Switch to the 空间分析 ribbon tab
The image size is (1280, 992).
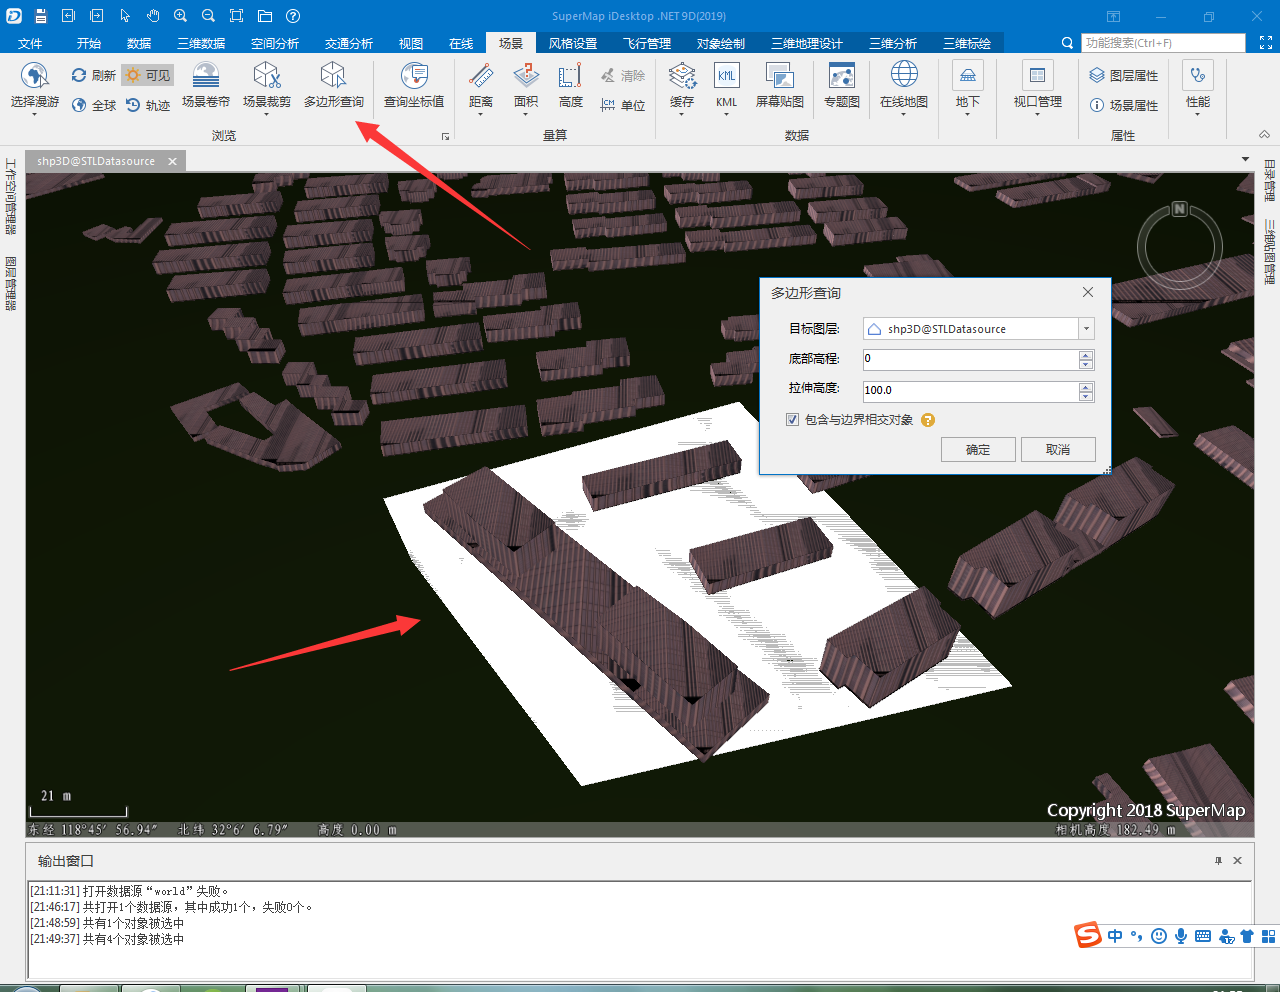coord(275,43)
